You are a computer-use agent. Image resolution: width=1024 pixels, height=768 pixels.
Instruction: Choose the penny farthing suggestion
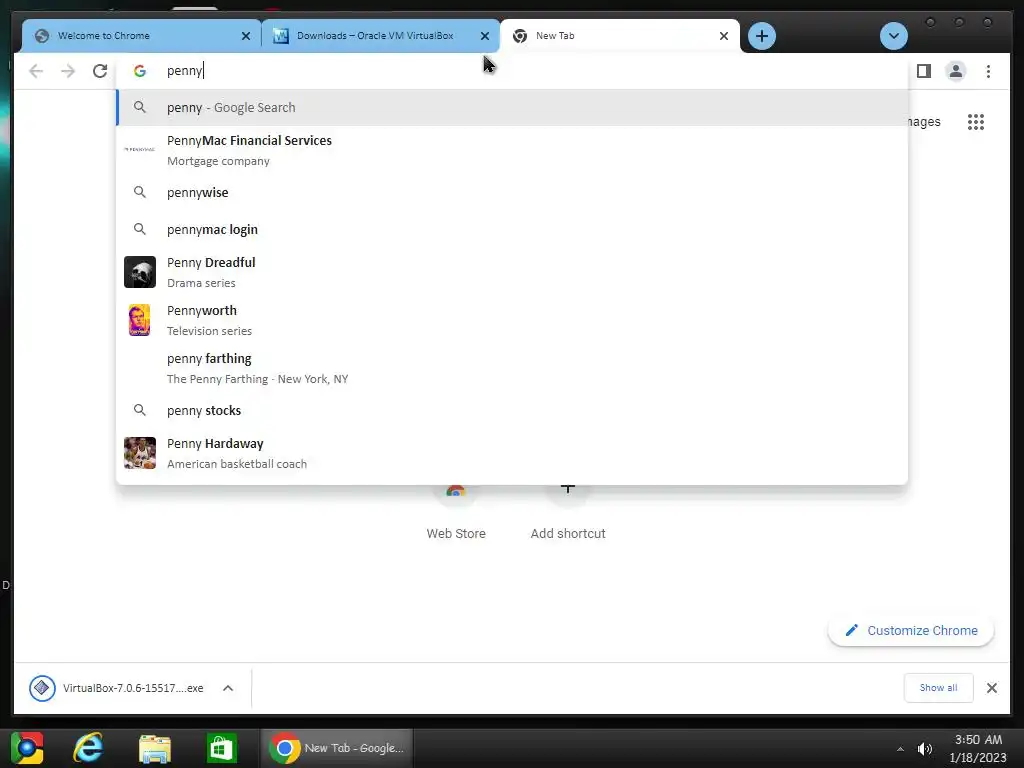[x=512, y=368]
